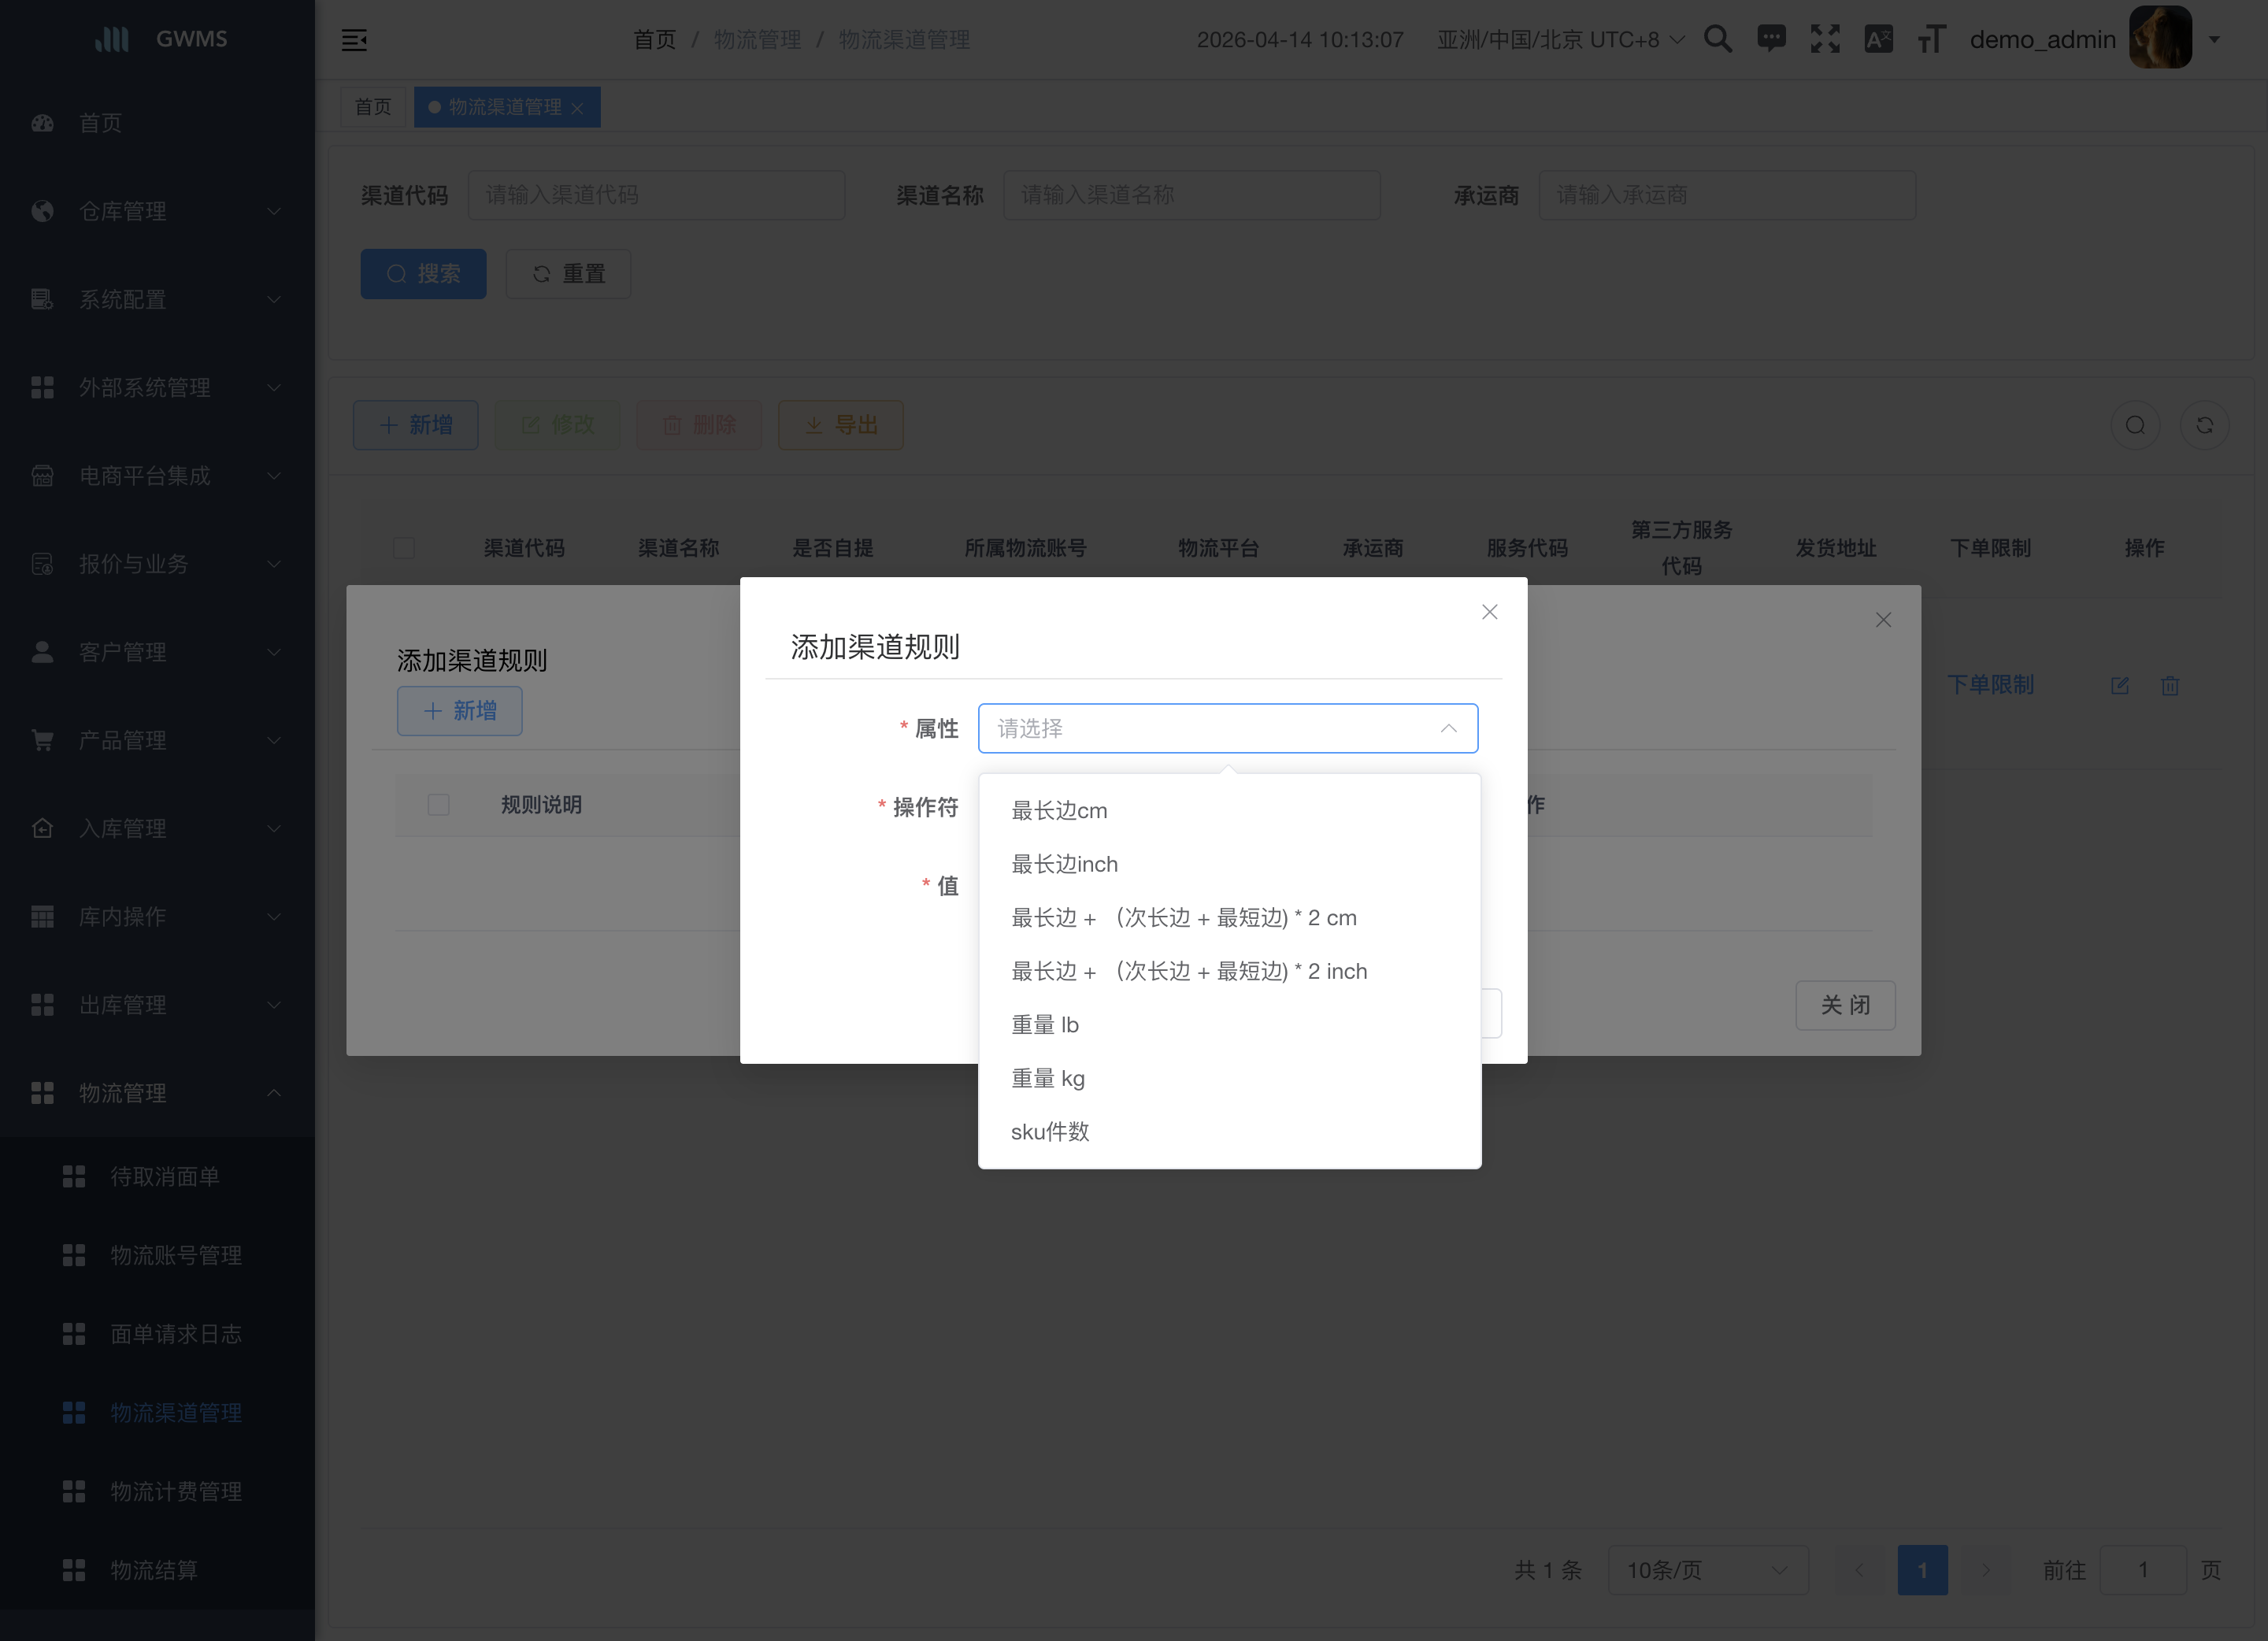Collapse the 物流管理 sidebar menu

pyautogui.click(x=157, y=1093)
